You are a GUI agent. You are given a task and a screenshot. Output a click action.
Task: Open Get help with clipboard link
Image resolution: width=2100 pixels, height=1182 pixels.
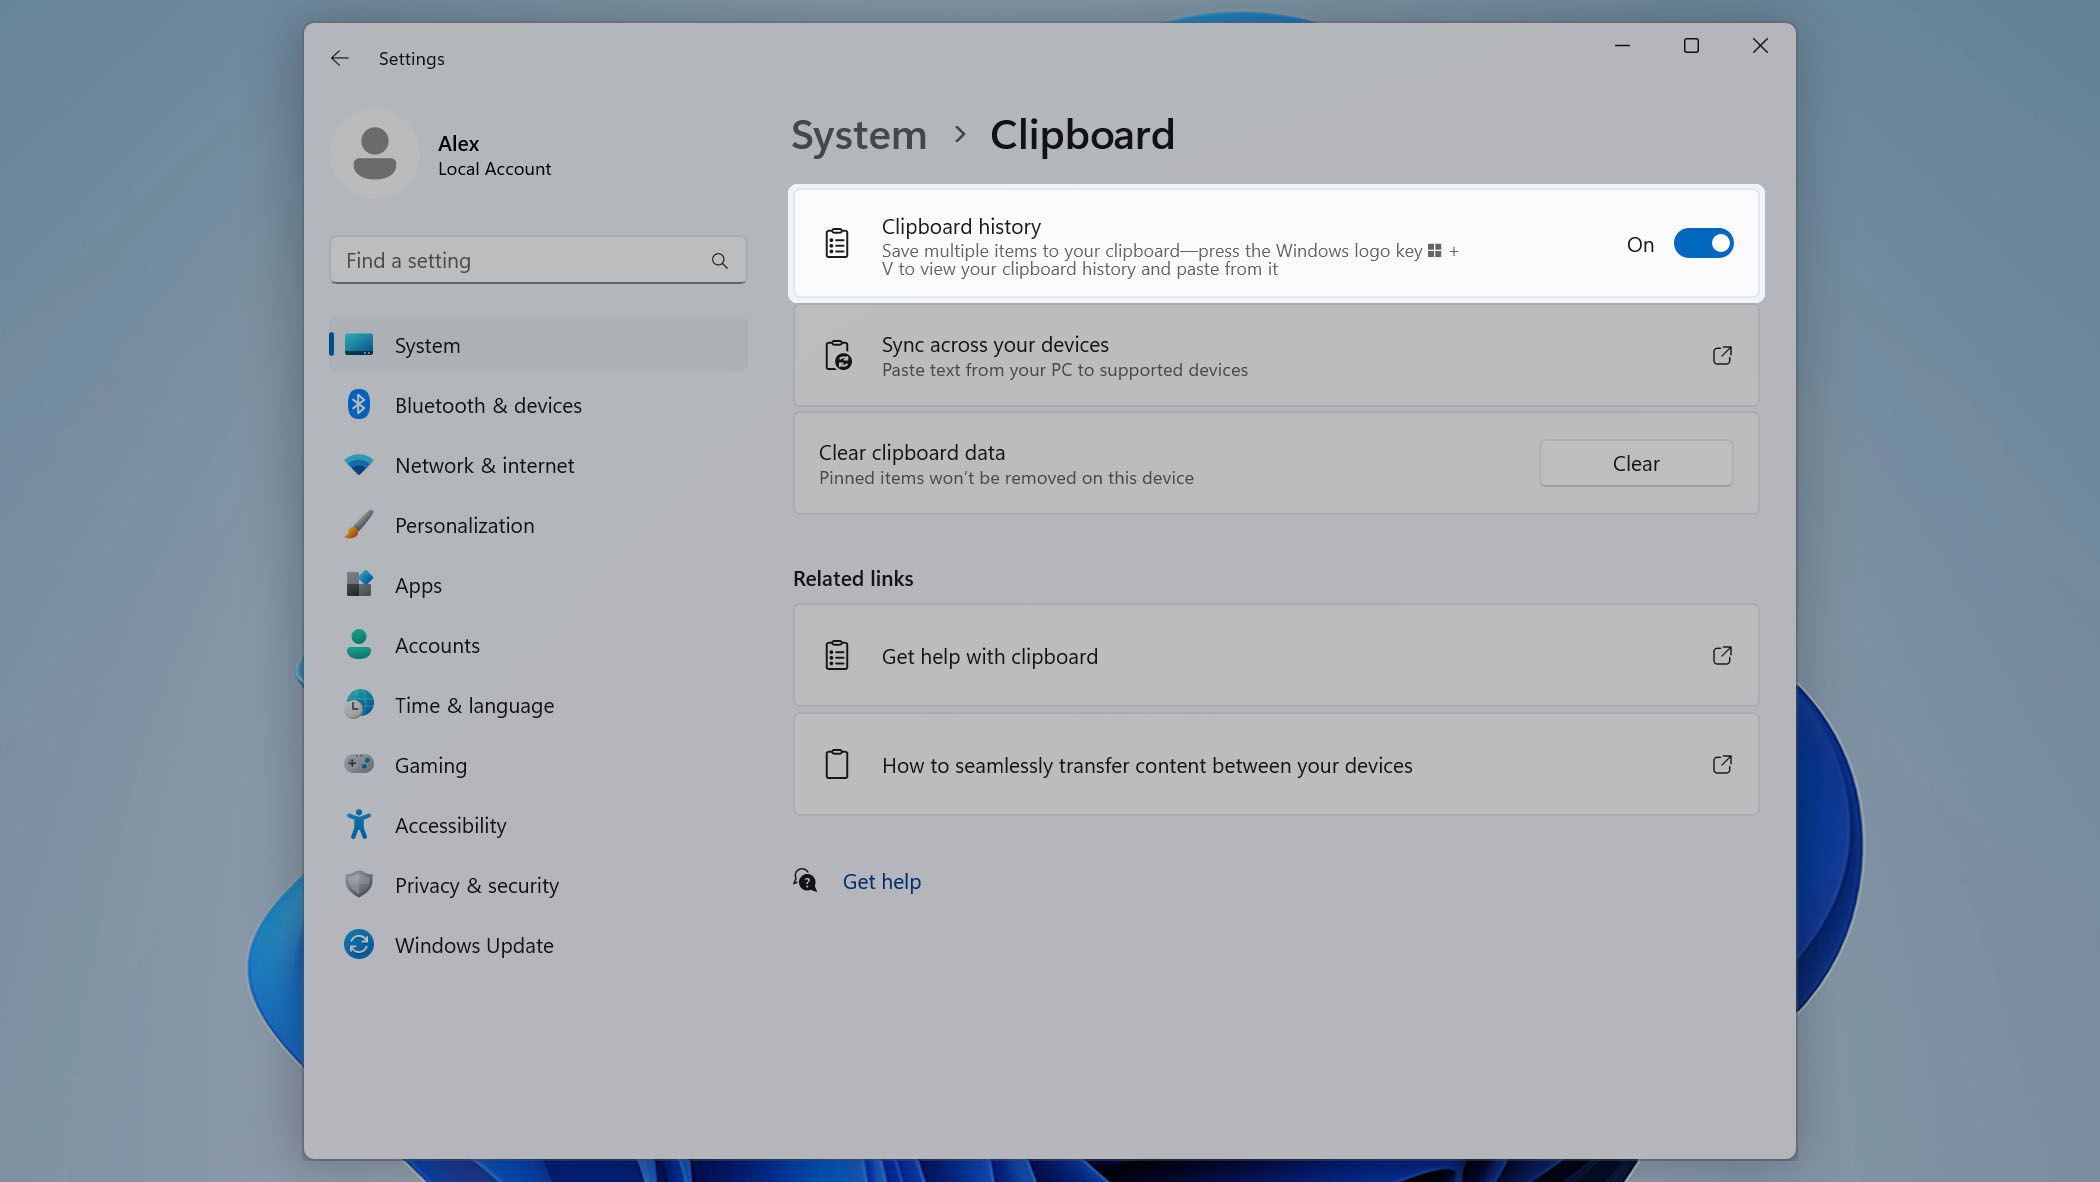(1276, 655)
